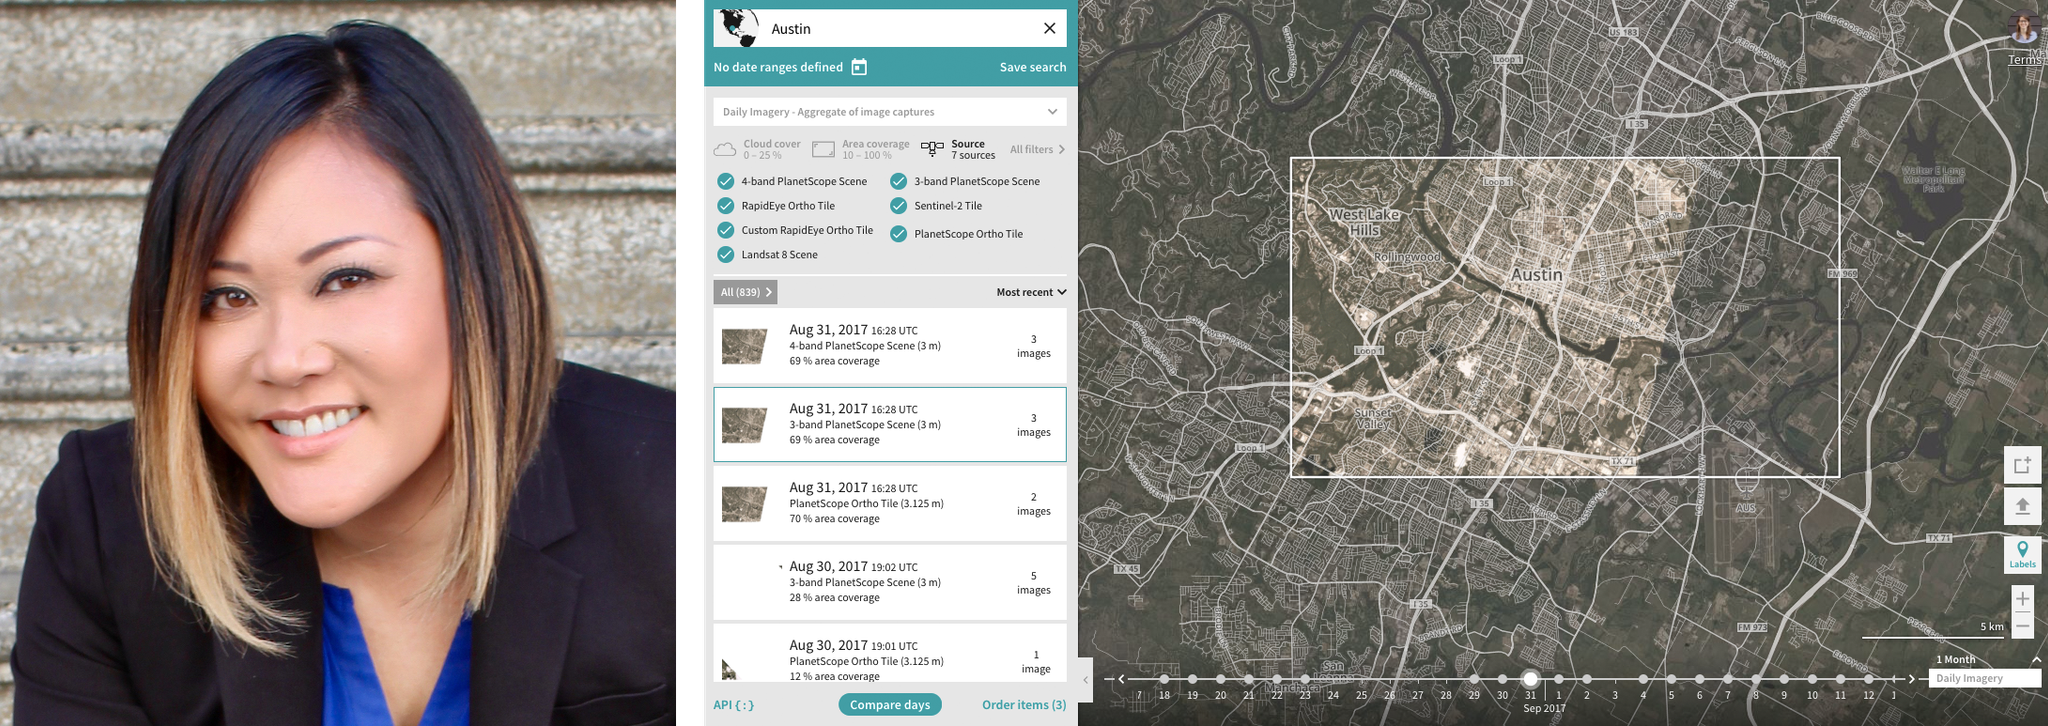Click the upload geometry icon
The height and width of the screenshot is (726, 2048).
click(2022, 506)
